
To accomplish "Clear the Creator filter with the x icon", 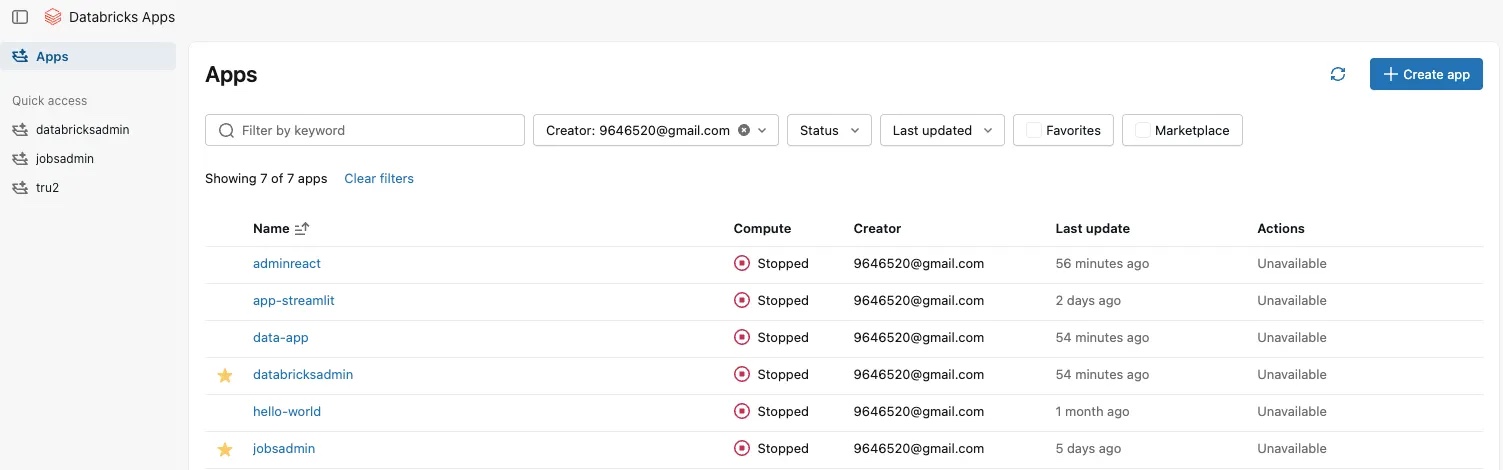I will point(743,130).
